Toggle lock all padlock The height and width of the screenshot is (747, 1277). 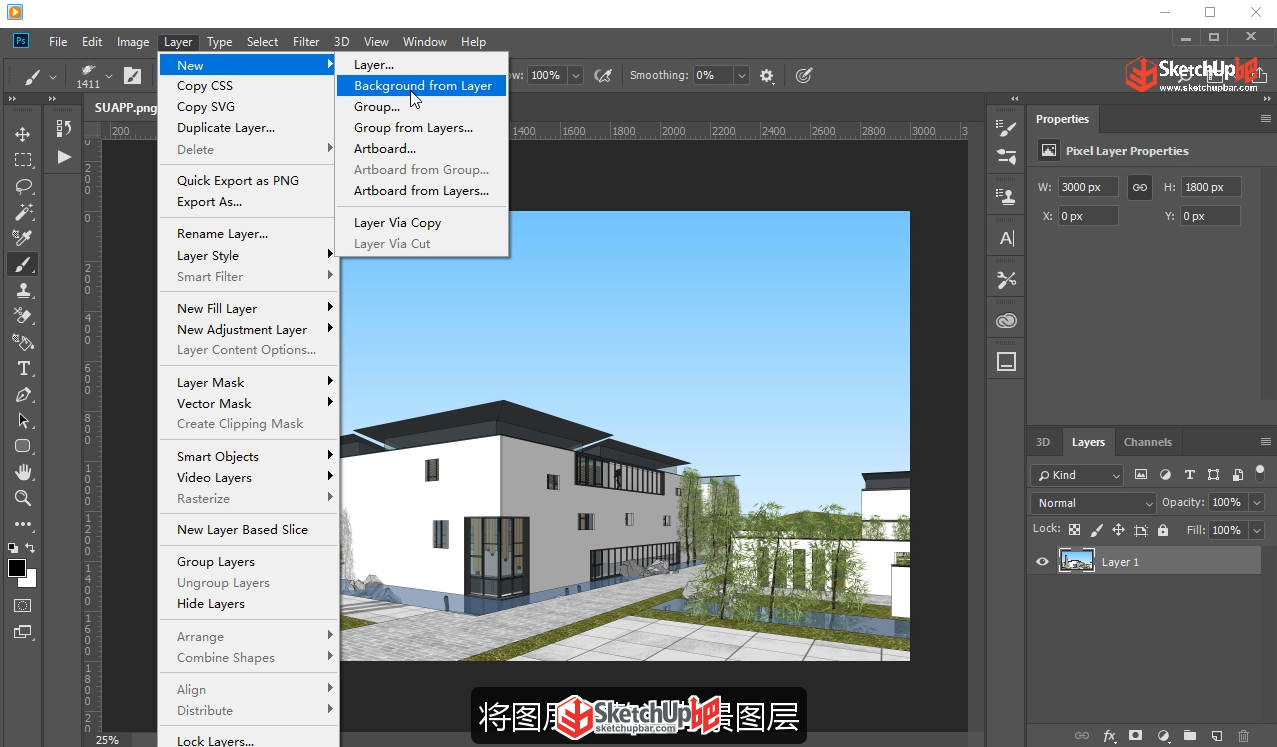point(1163,530)
